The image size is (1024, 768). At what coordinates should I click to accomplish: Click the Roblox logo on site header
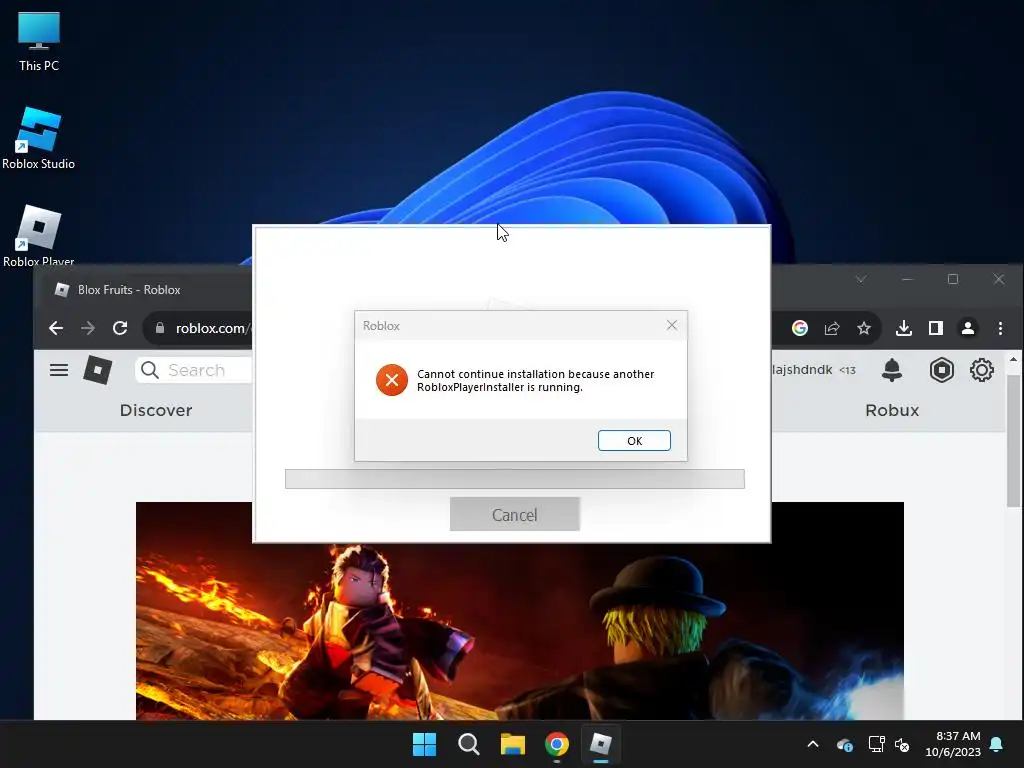[98, 370]
